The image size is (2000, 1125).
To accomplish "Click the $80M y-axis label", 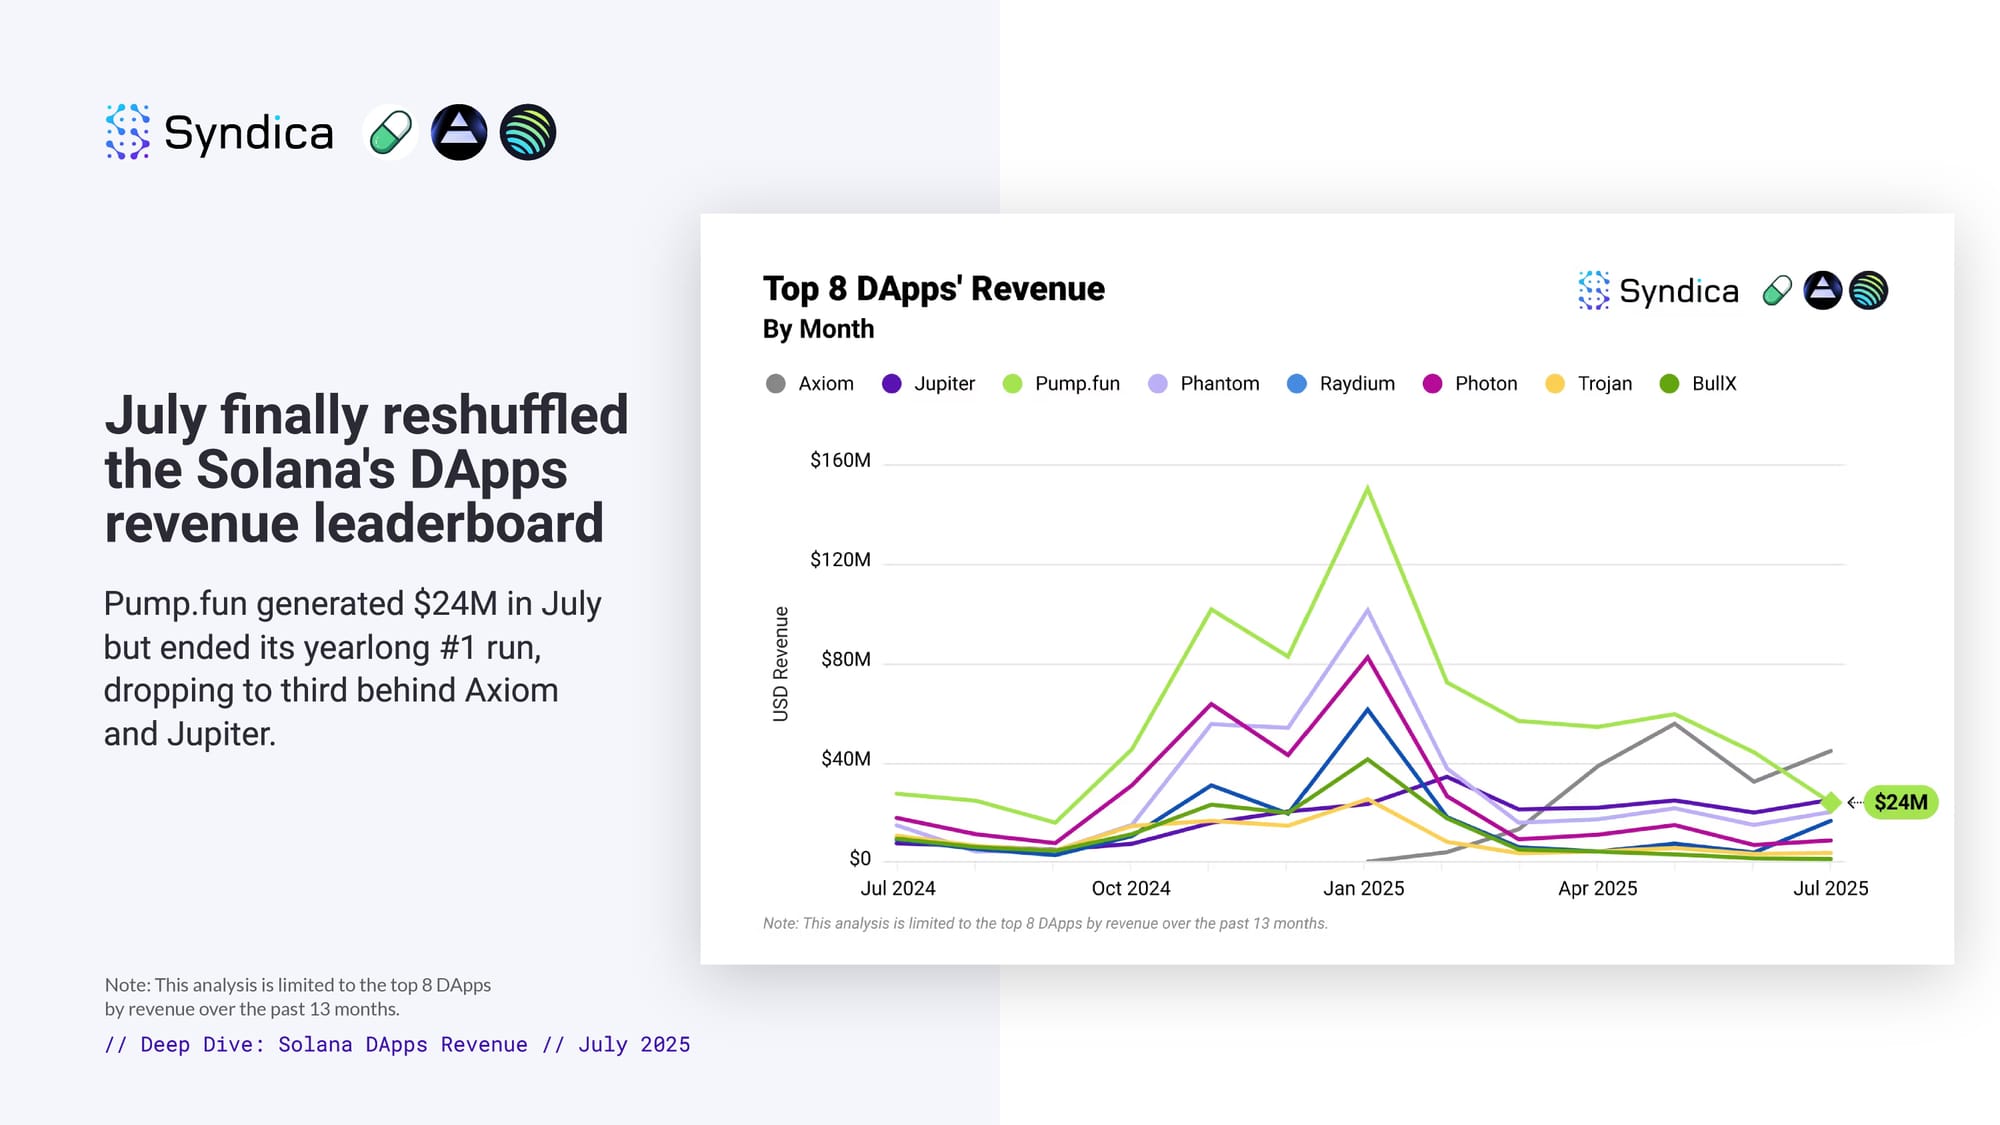I will point(845,659).
